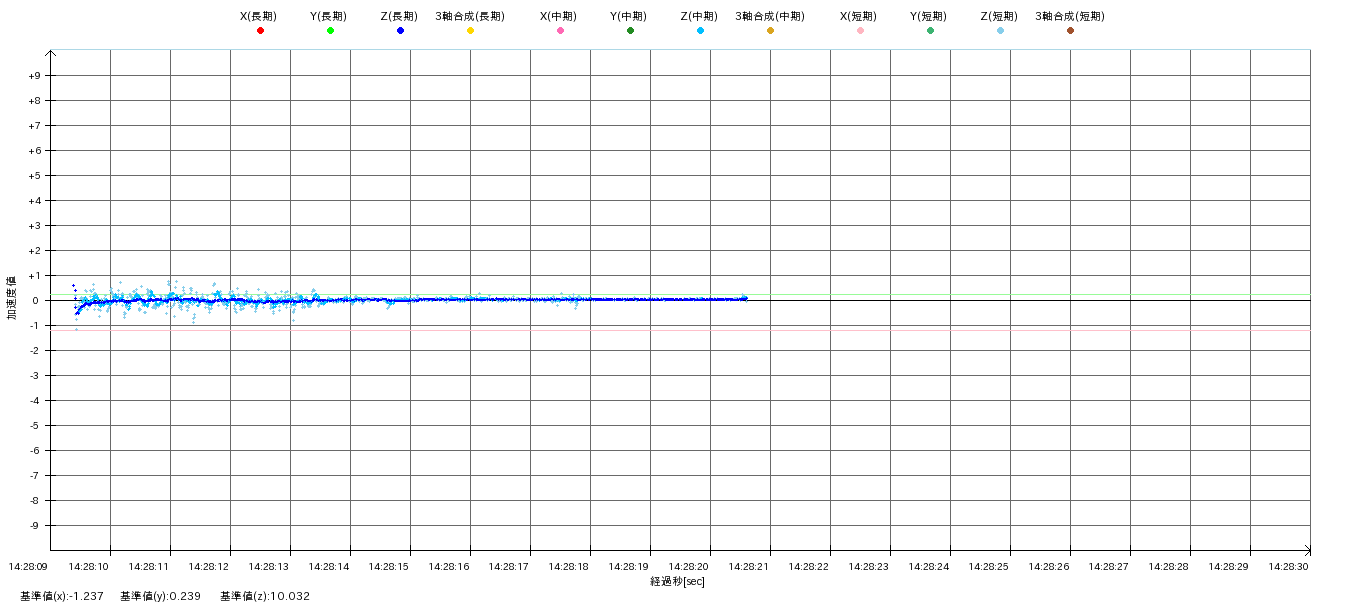
Task: Click the orange 3軸合成(中期) legend dot
Action: [x=770, y=31]
